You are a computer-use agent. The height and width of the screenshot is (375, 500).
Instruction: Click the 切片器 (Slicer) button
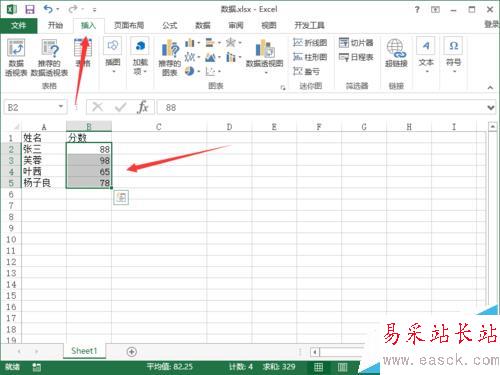pos(356,43)
